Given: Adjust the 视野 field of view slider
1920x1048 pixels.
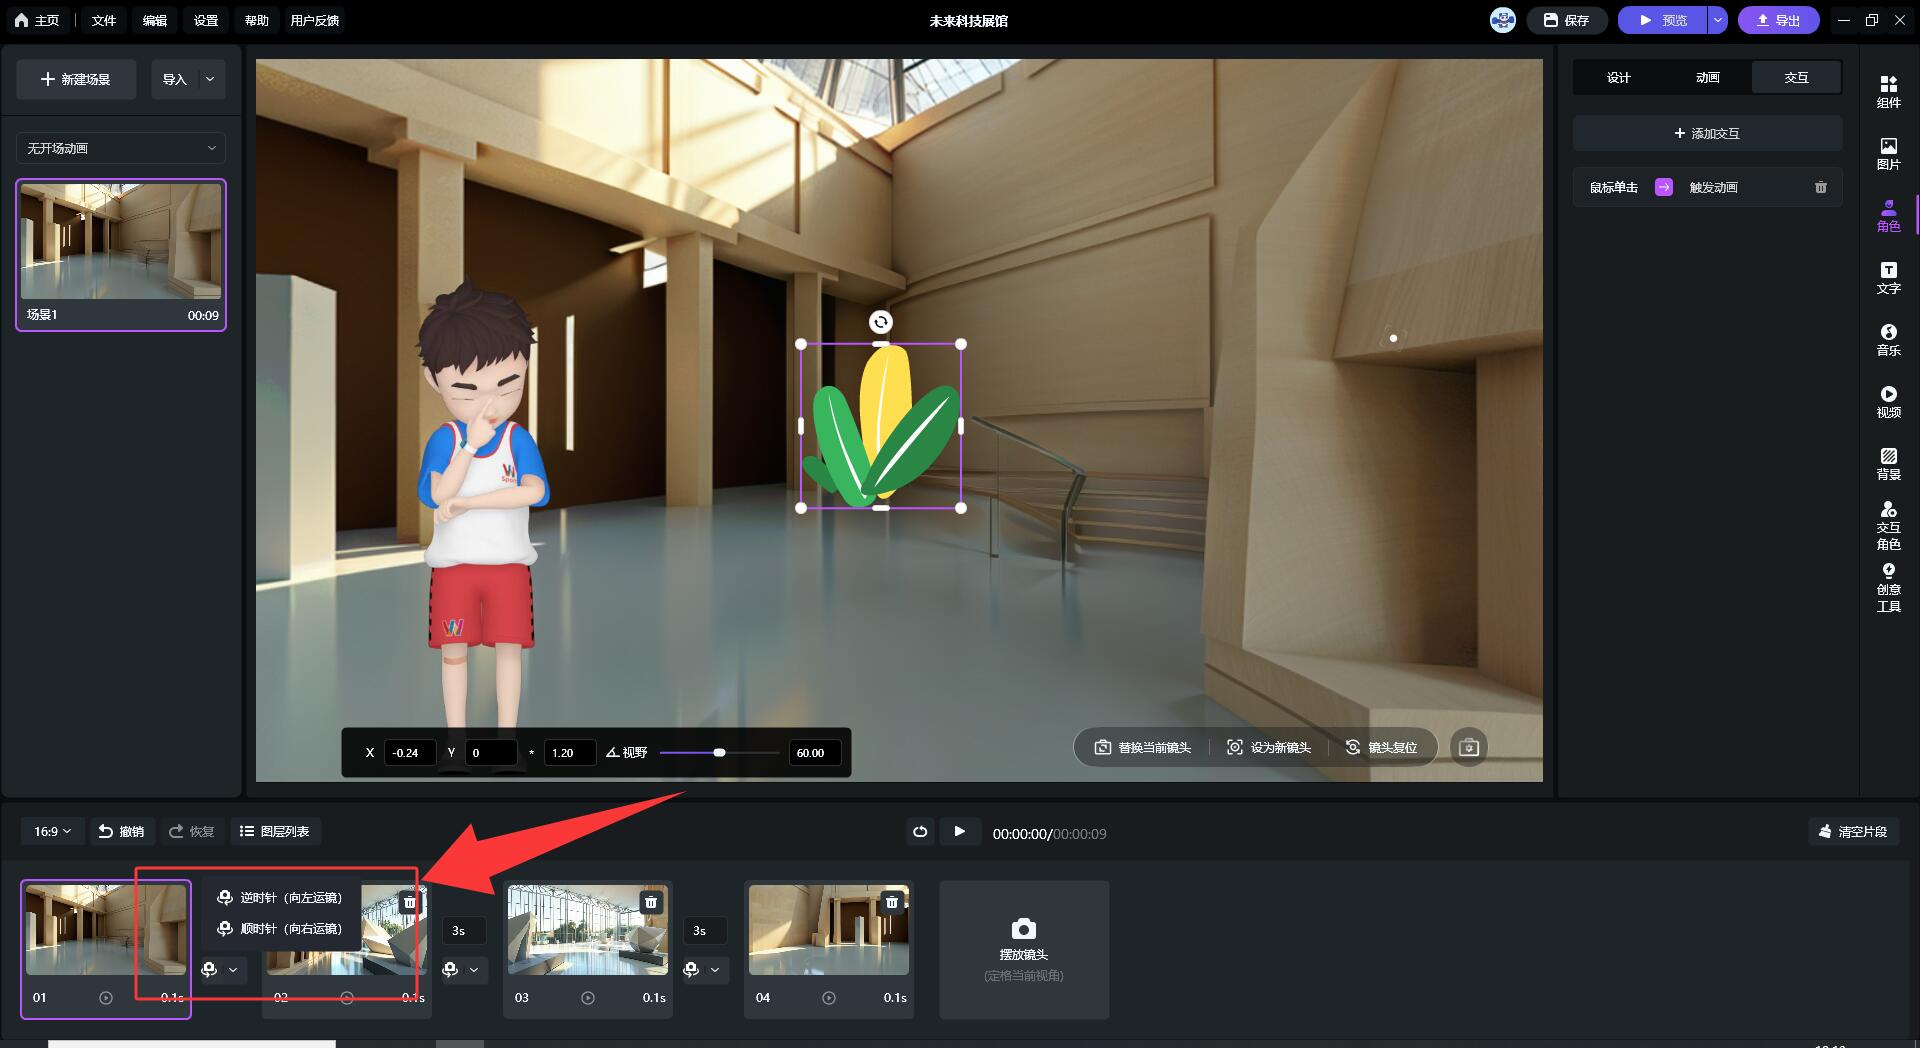Looking at the screenshot, I should (719, 752).
